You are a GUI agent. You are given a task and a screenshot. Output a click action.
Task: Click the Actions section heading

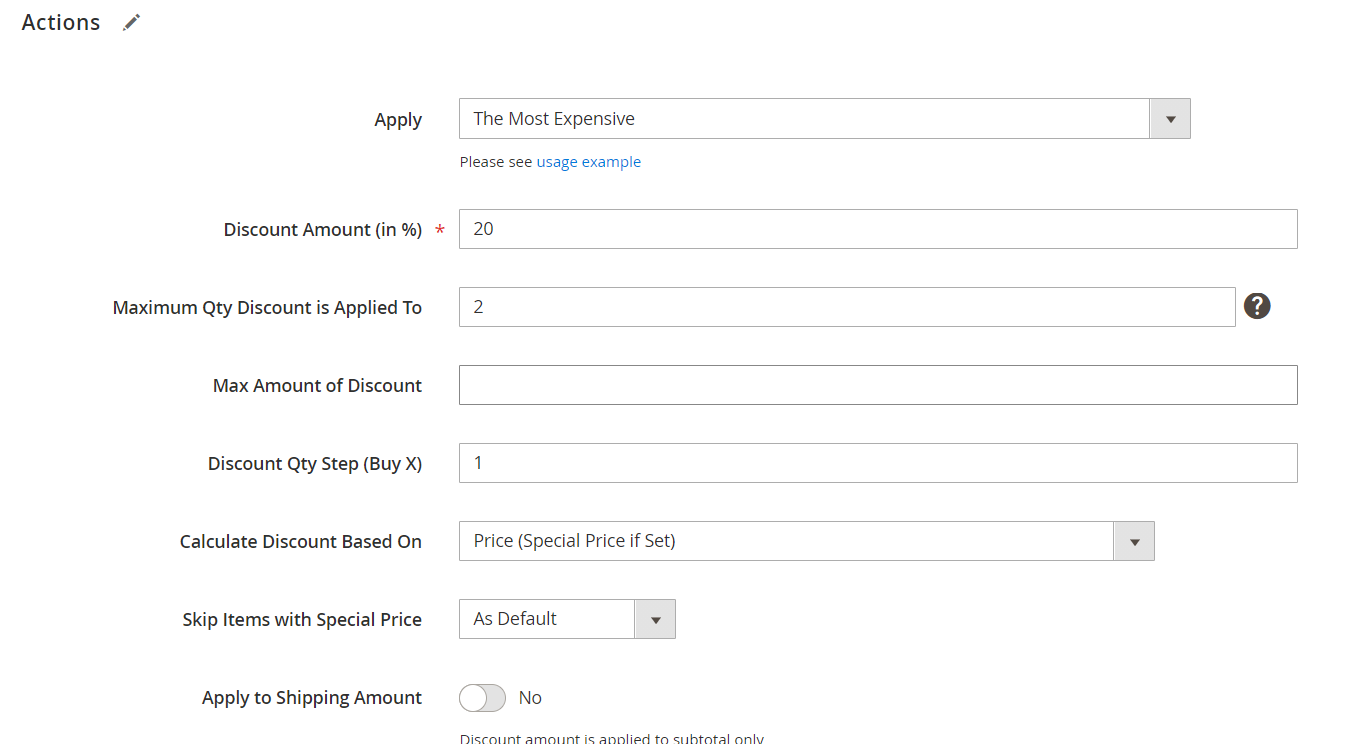pyautogui.click(x=61, y=23)
